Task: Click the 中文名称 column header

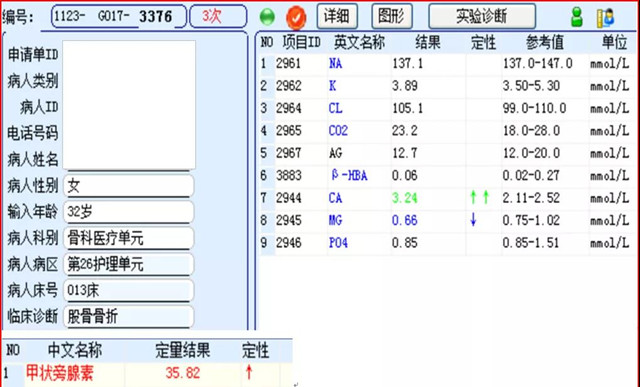Action: (75, 350)
